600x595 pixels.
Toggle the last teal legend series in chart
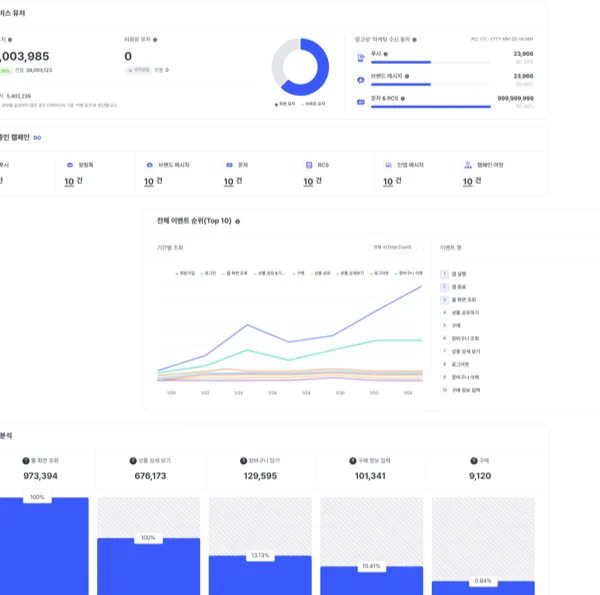coord(408,273)
